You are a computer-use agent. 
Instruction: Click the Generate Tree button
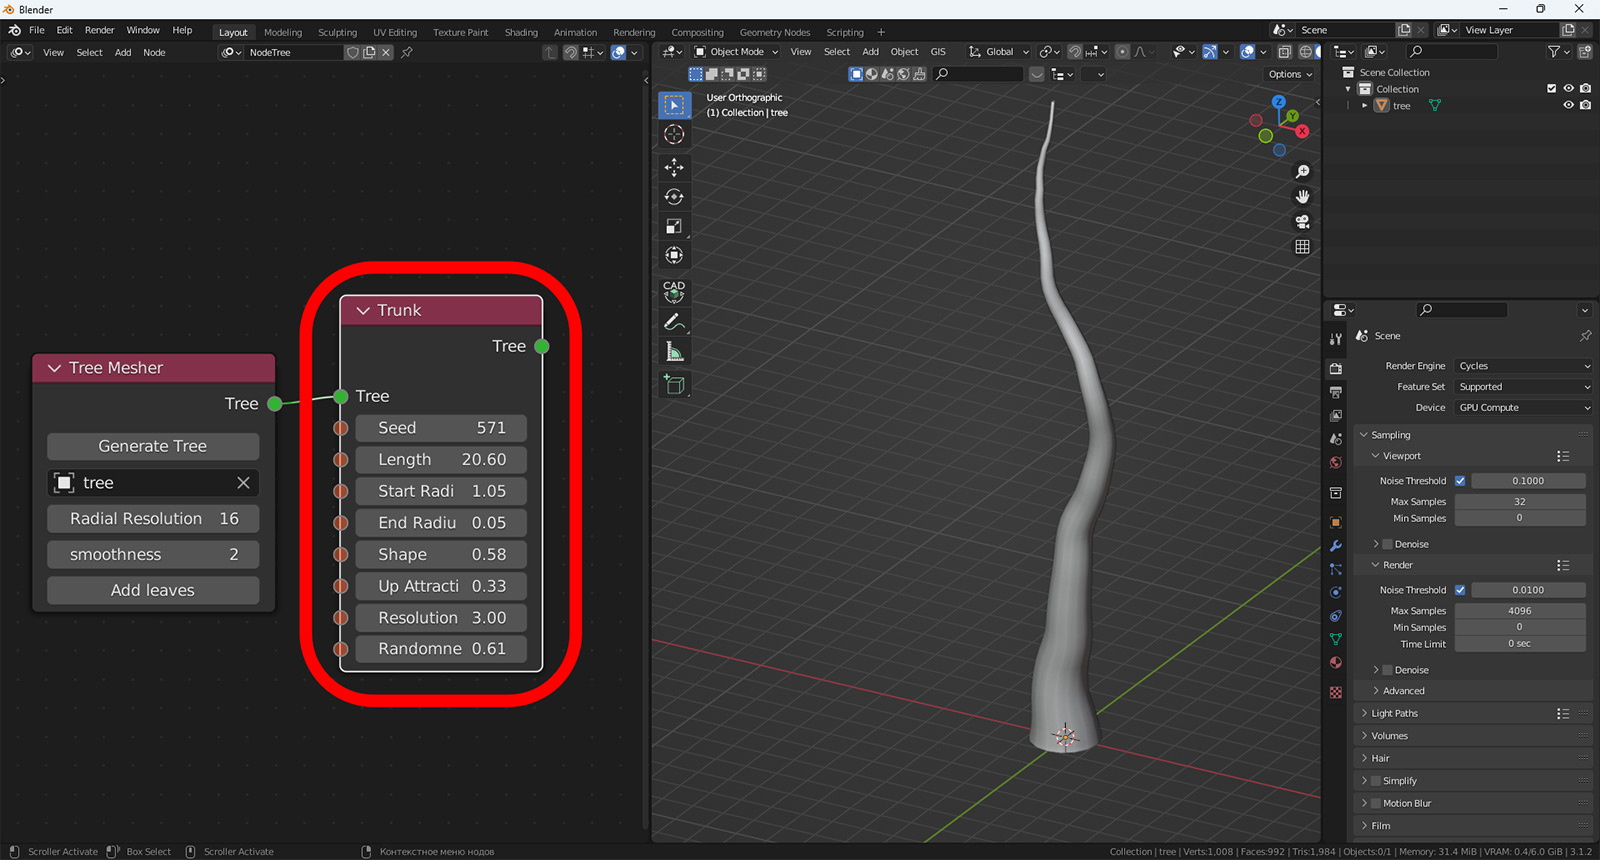[x=153, y=446]
